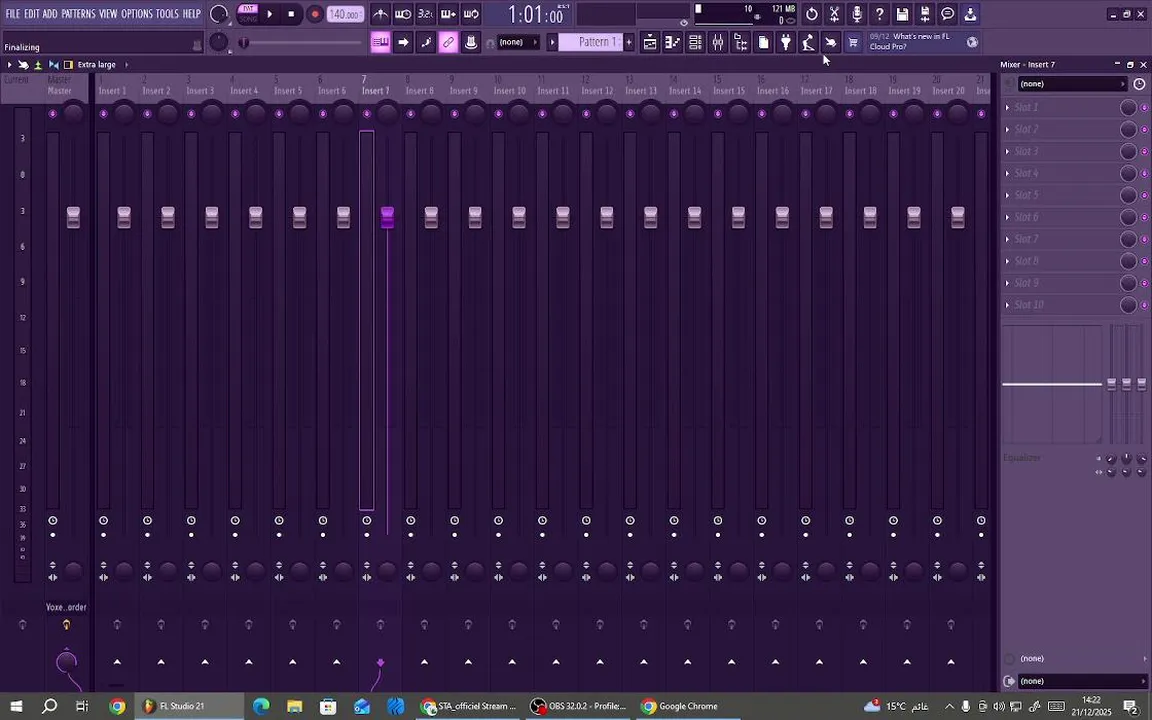Toggle loop recording icon
1152x720 pixels.
click(471, 14)
